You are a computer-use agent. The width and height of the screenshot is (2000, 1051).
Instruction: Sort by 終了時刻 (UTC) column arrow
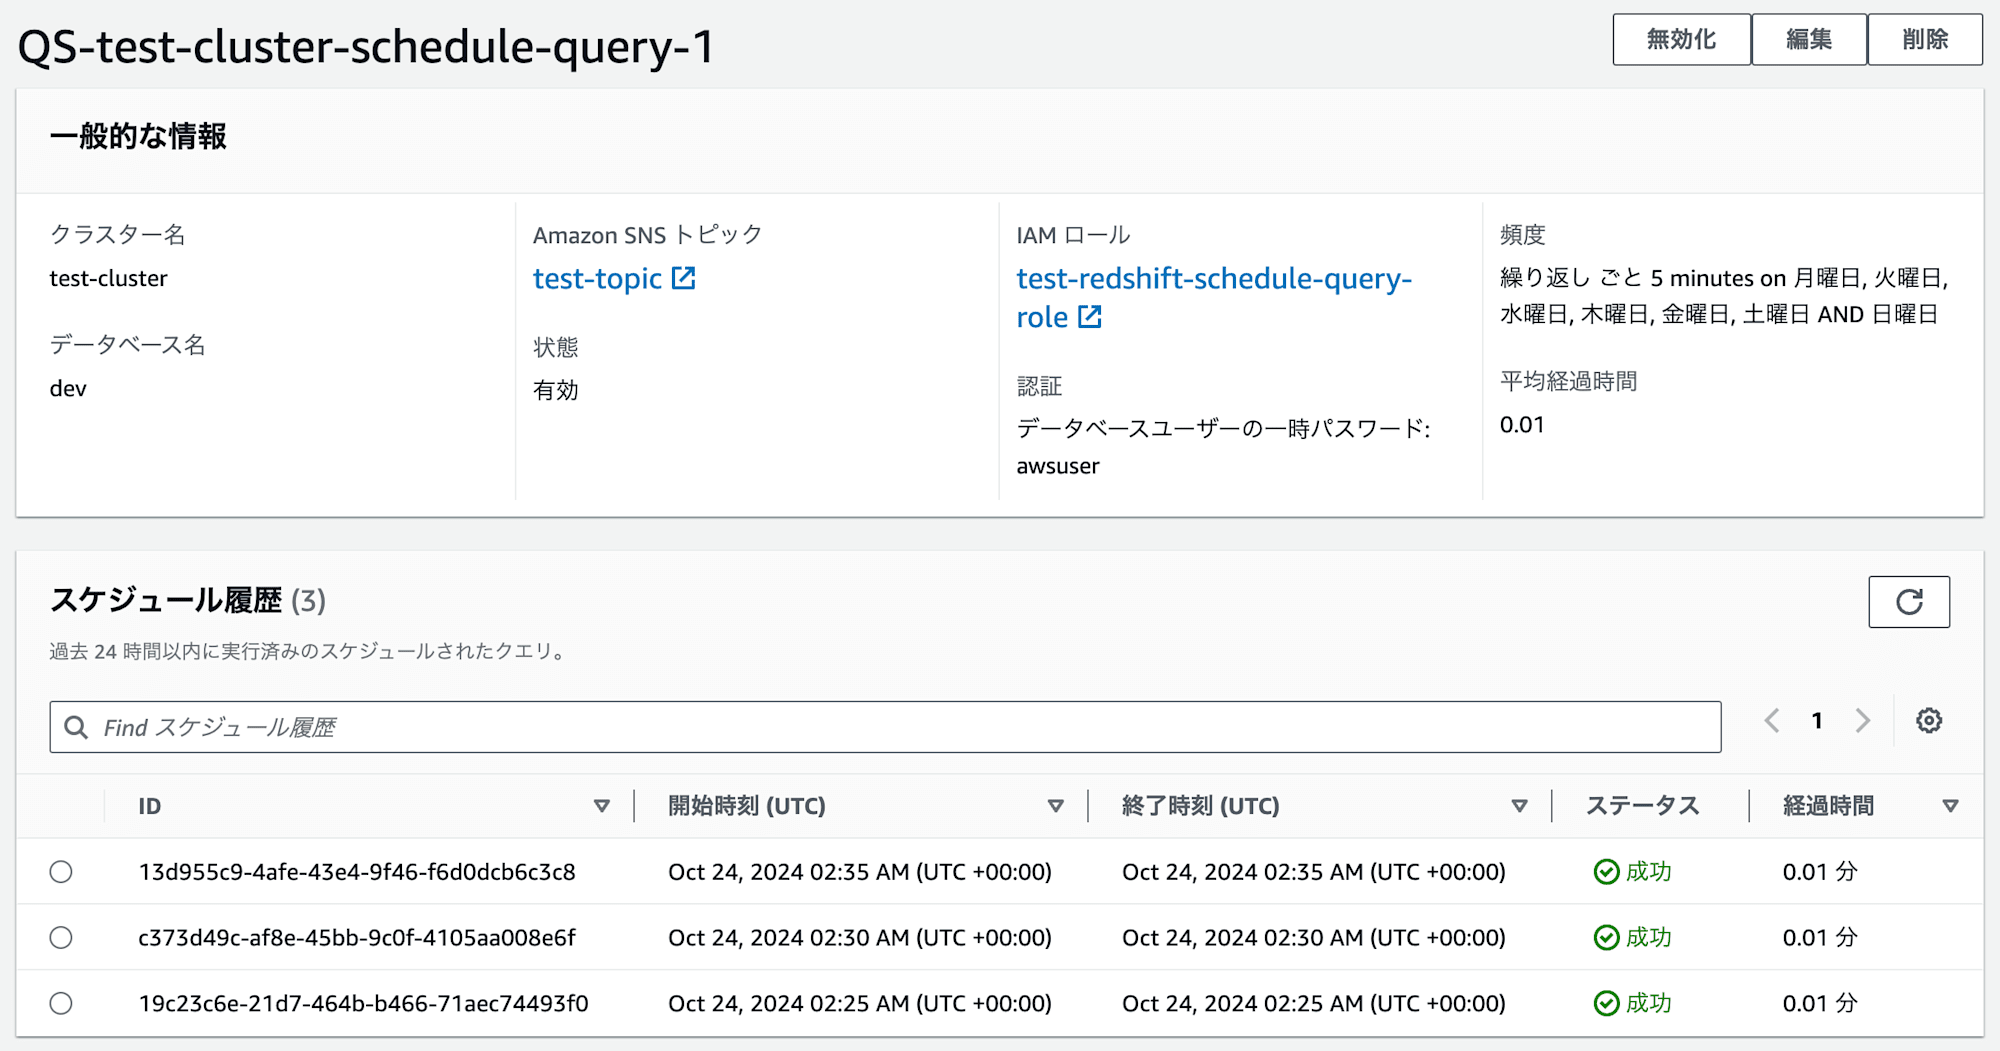click(1520, 806)
